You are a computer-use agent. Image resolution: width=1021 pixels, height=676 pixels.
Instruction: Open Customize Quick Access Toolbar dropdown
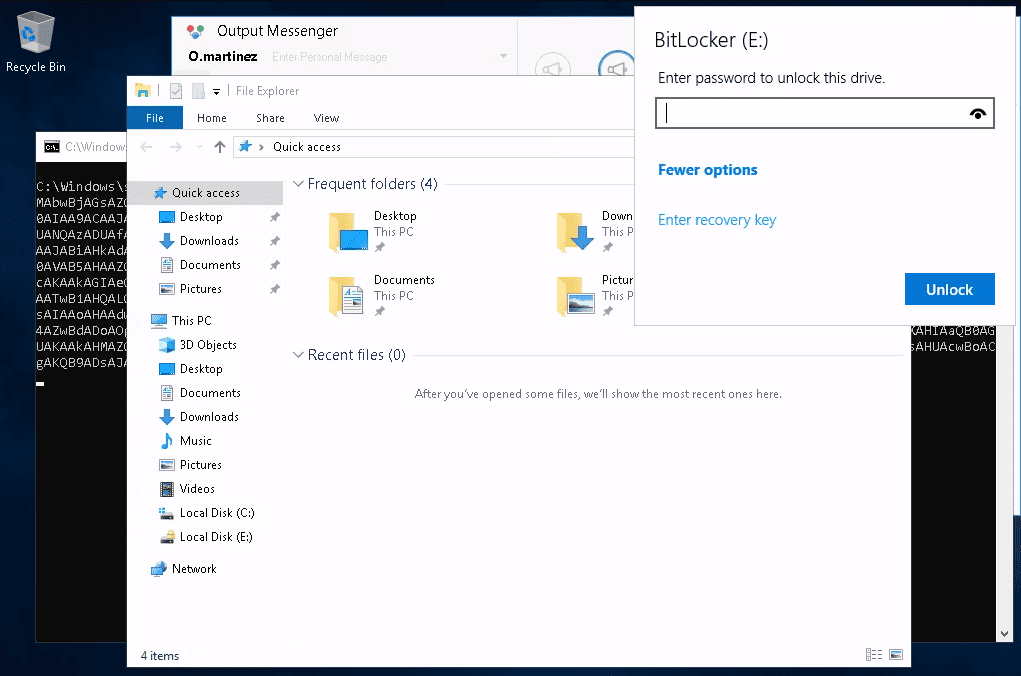pos(217,92)
